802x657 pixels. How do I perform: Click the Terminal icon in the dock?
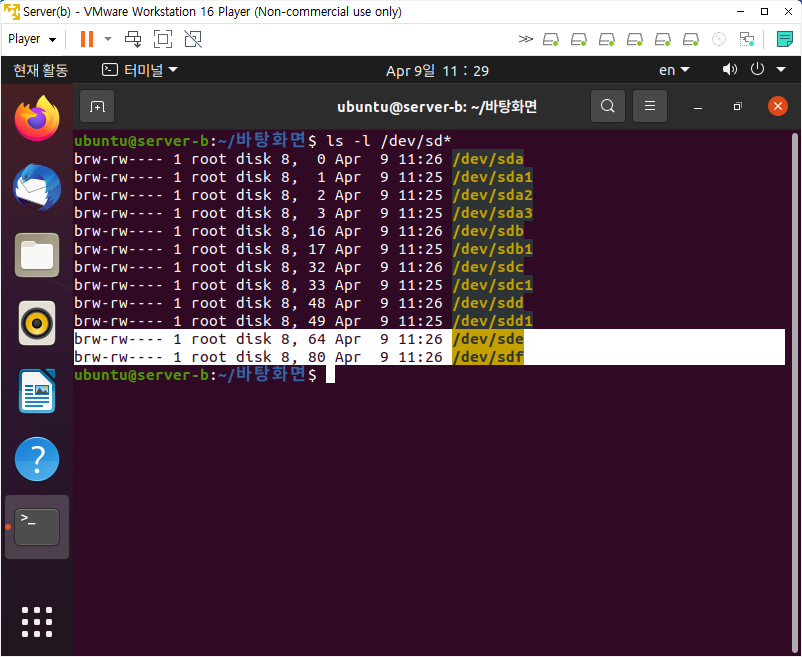point(37,527)
